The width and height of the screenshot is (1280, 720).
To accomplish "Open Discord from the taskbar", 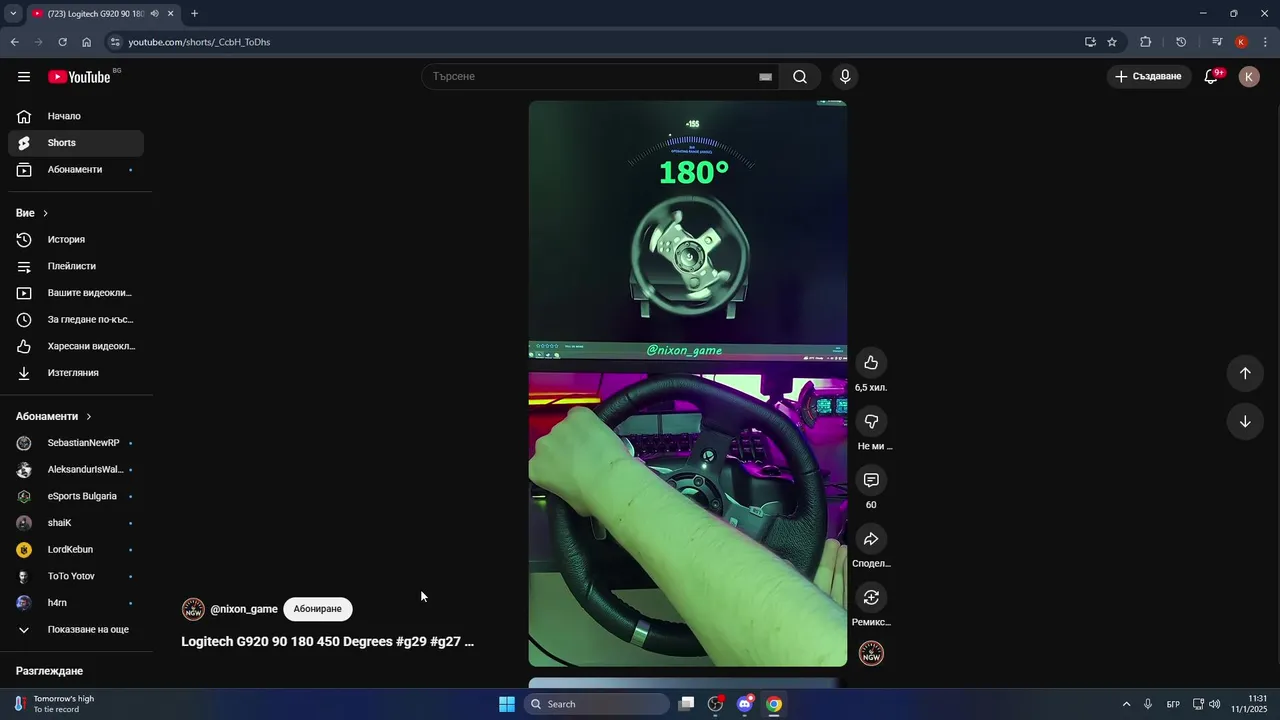I will tap(744, 704).
